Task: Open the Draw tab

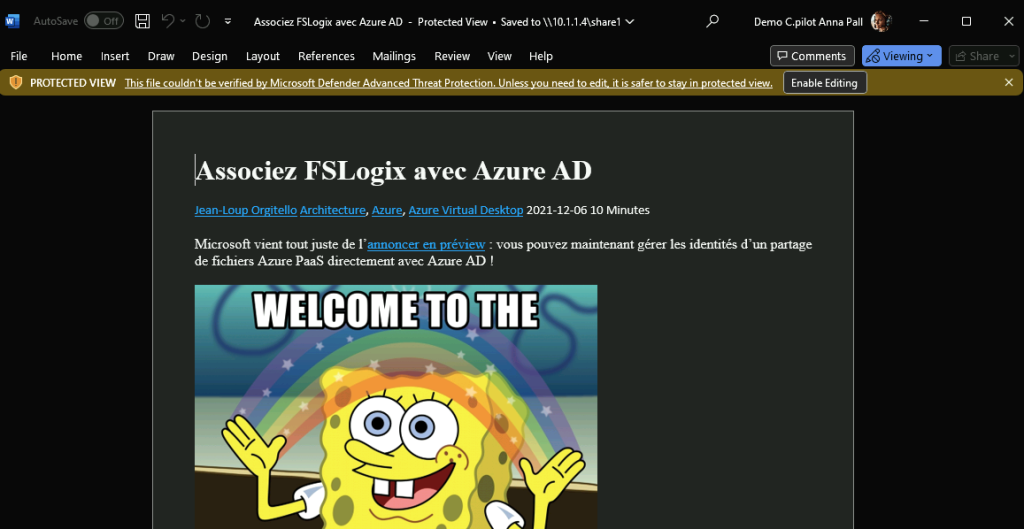Action: coord(161,56)
